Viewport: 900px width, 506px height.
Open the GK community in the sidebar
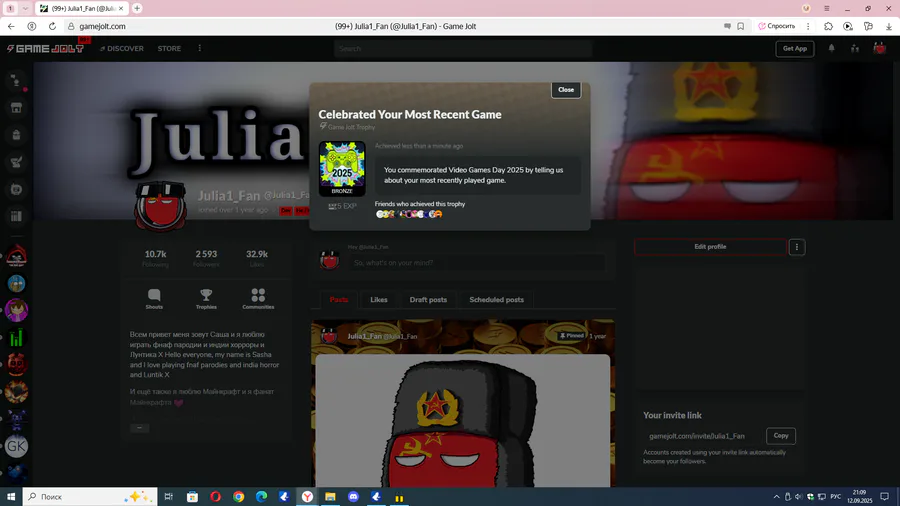tap(17, 446)
